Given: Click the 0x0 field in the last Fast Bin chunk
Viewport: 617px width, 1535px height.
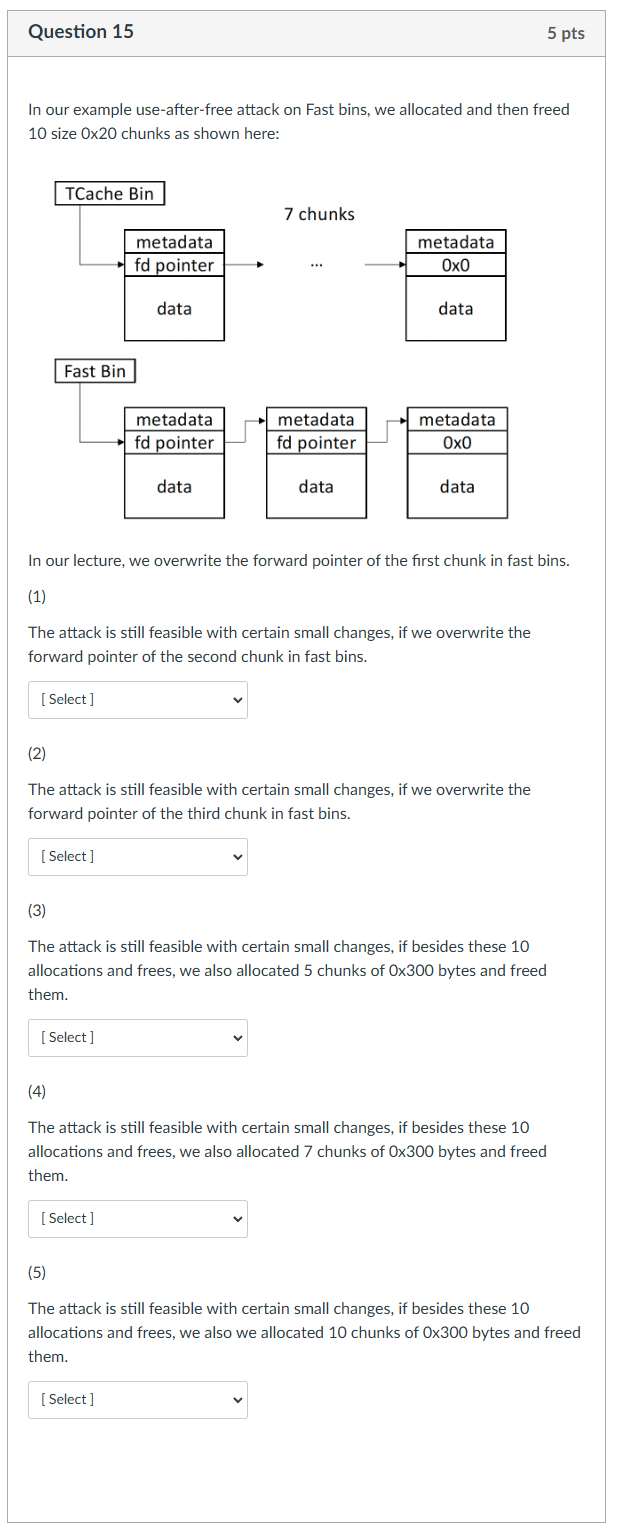Looking at the screenshot, I should [457, 443].
